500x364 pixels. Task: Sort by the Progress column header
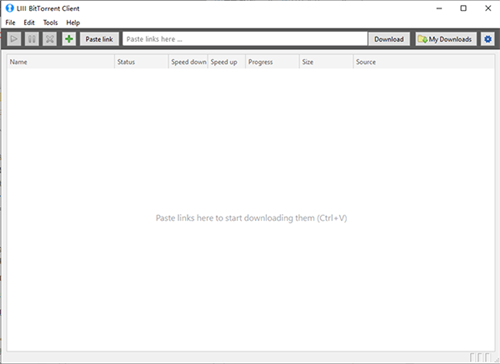[272, 62]
